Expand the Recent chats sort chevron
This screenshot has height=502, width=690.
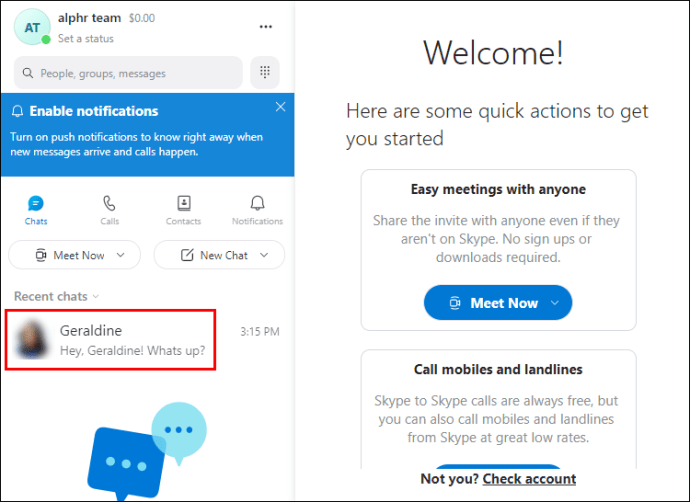(96, 297)
